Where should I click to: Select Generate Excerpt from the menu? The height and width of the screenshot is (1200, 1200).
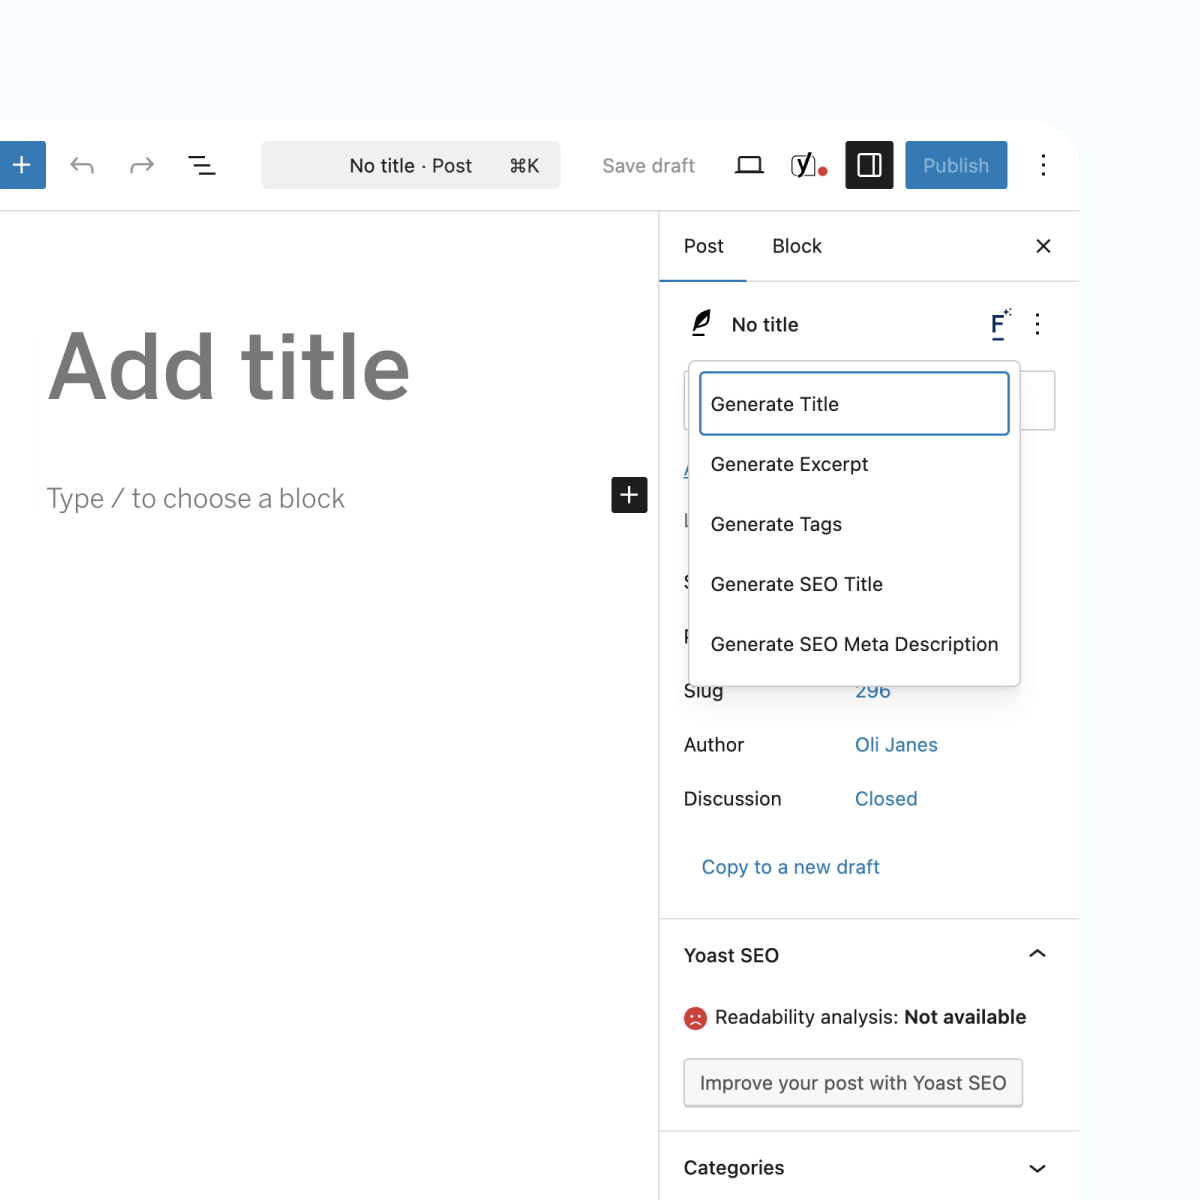[789, 464]
